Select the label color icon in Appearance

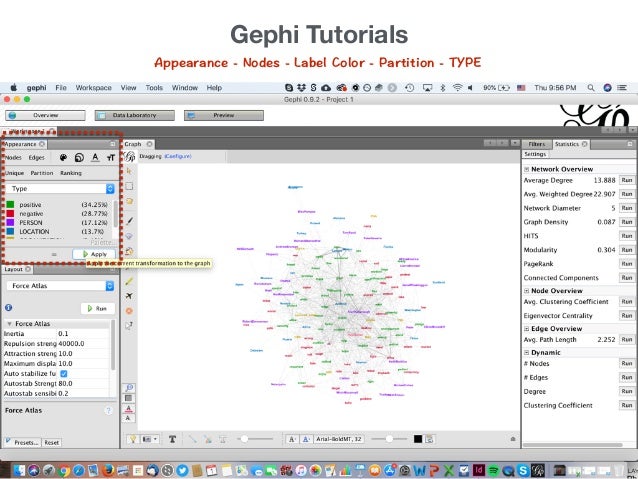click(x=95, y=157)
